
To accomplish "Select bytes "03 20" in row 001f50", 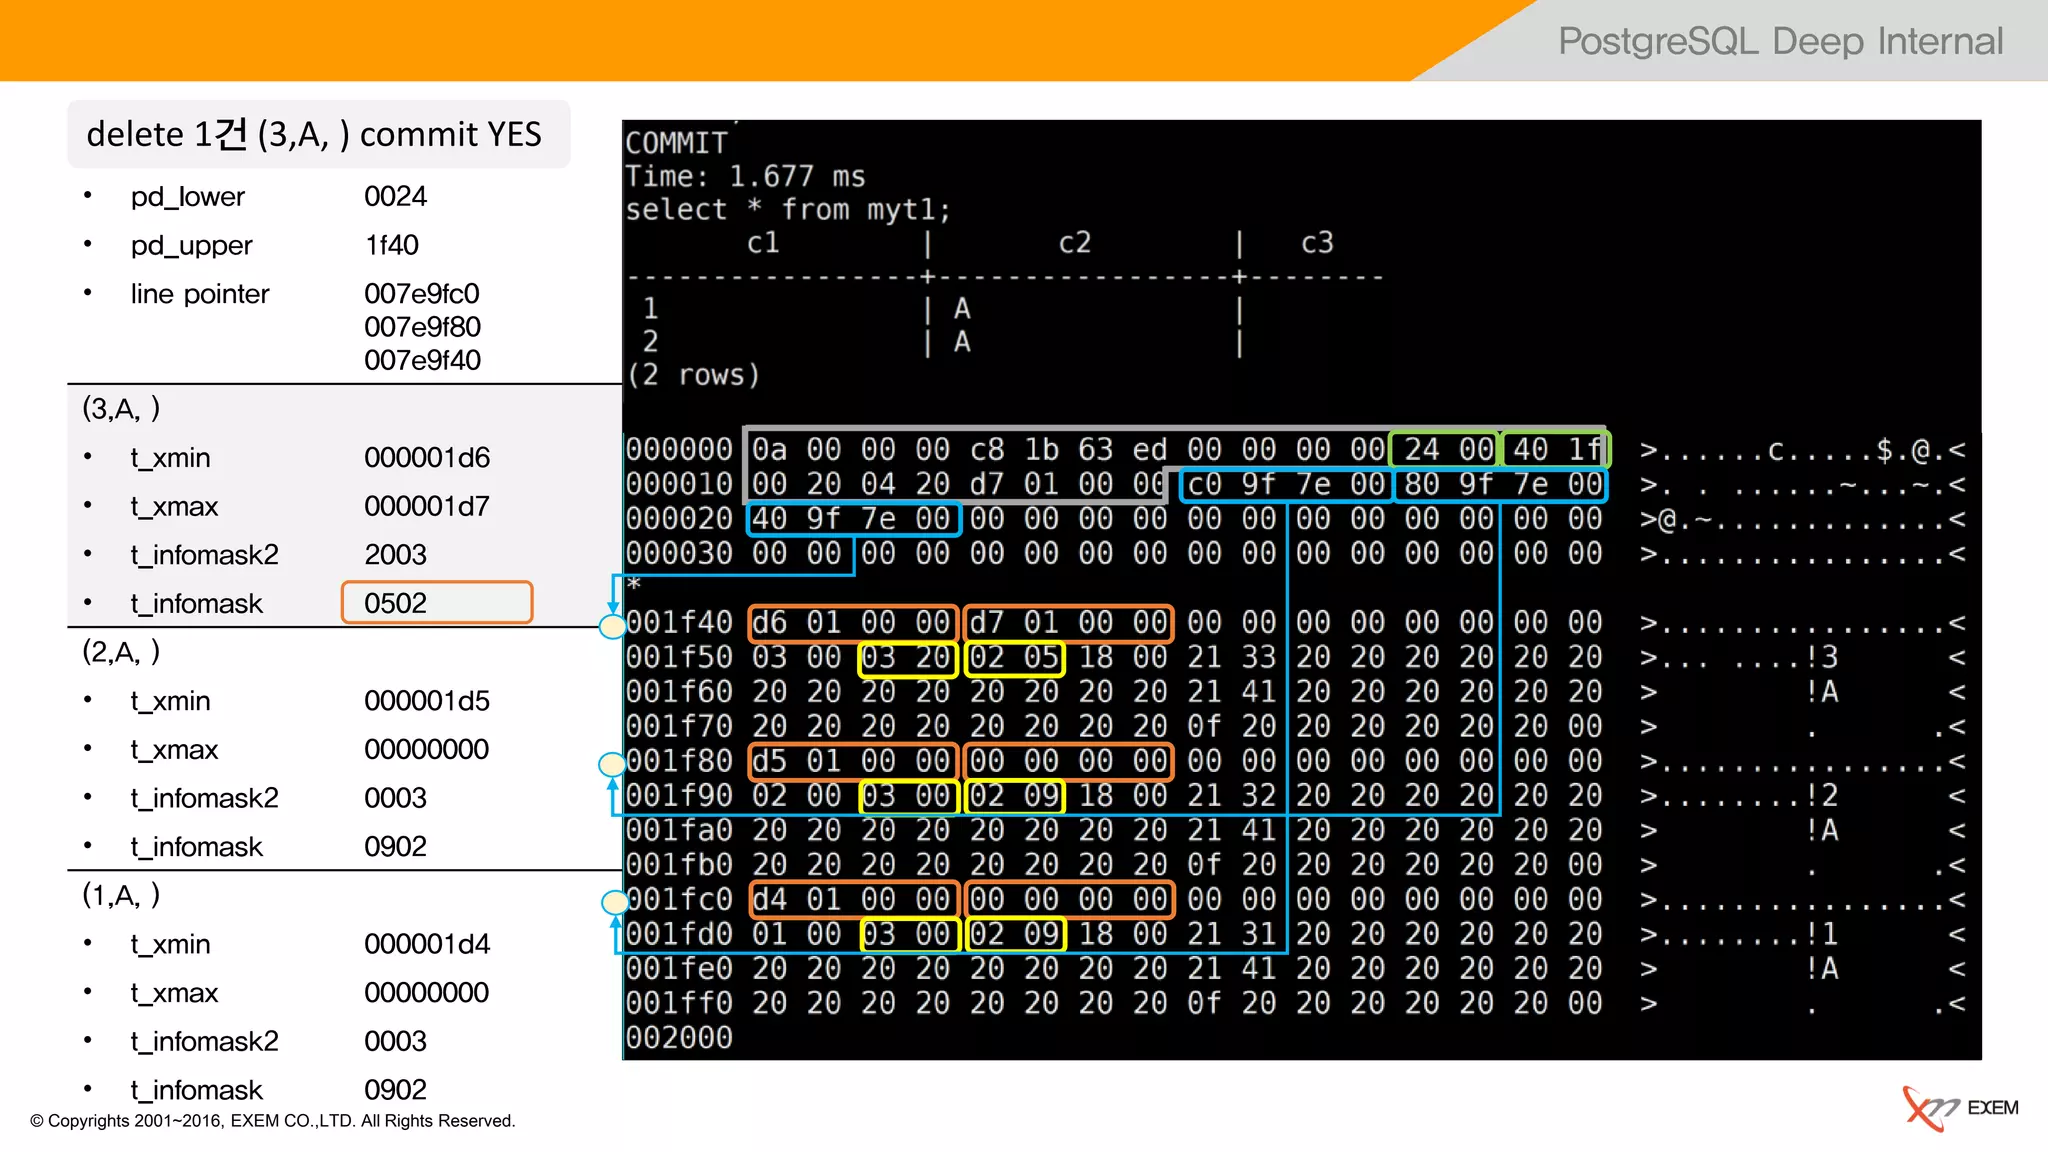I will pyautogui.click(x=908, y=658).
